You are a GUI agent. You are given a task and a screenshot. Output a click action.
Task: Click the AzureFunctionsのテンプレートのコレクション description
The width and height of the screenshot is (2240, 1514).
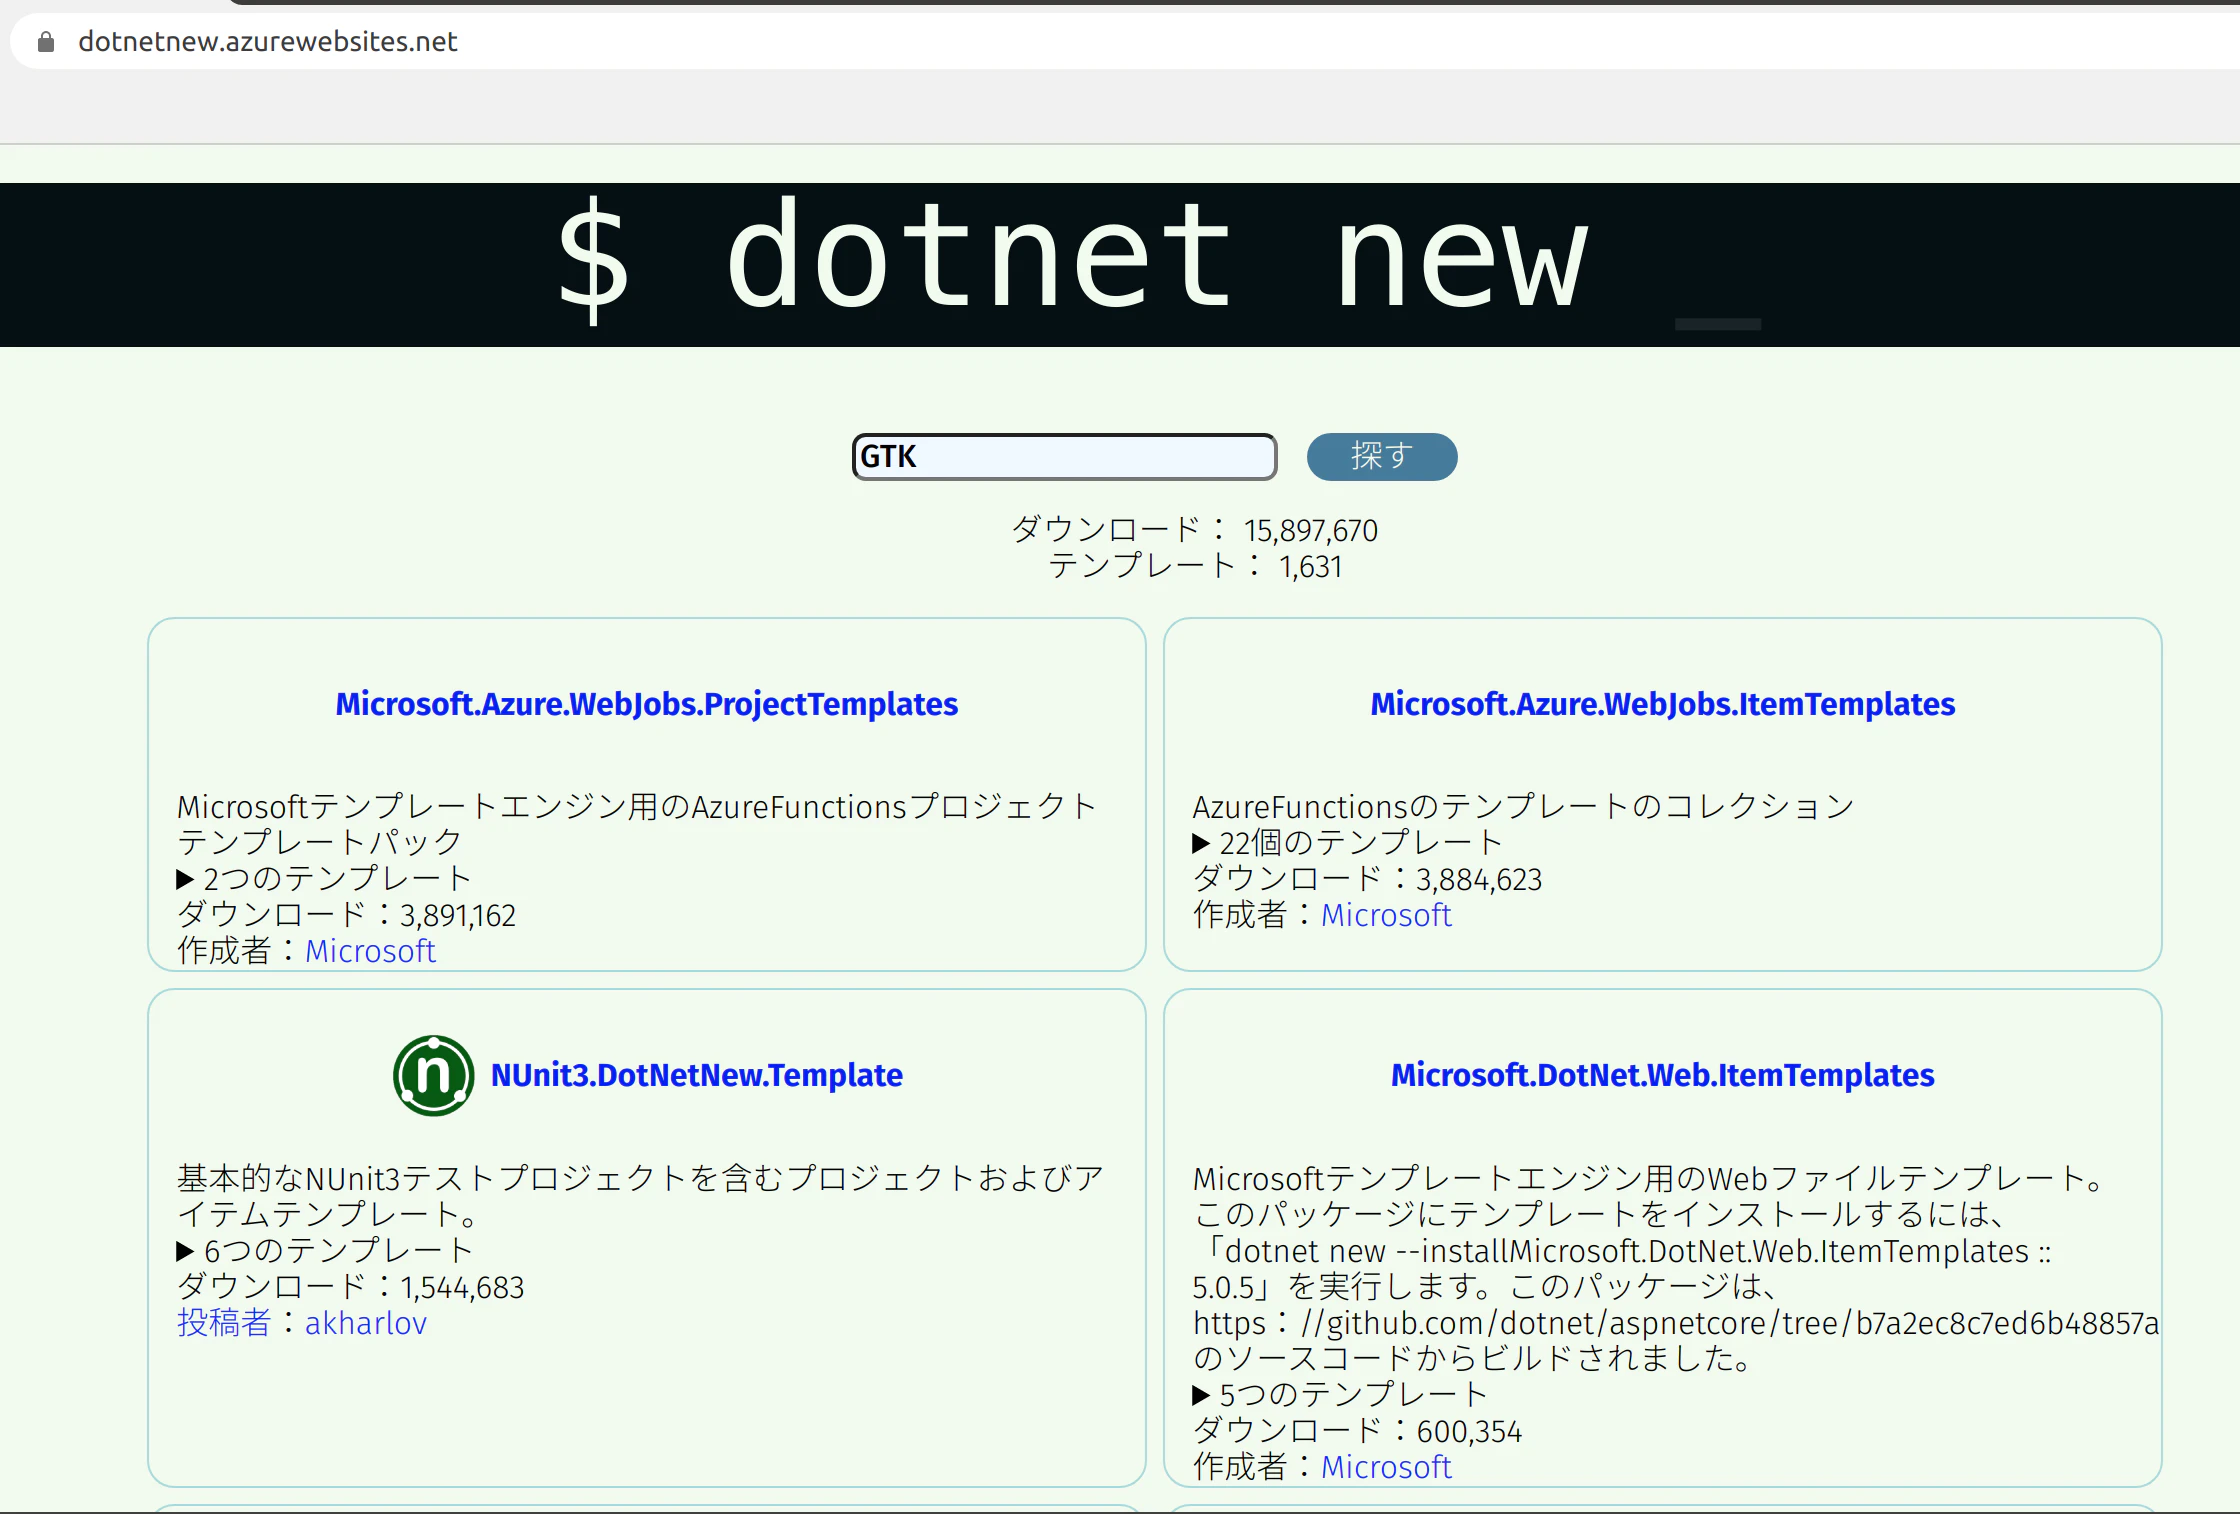1523,807
